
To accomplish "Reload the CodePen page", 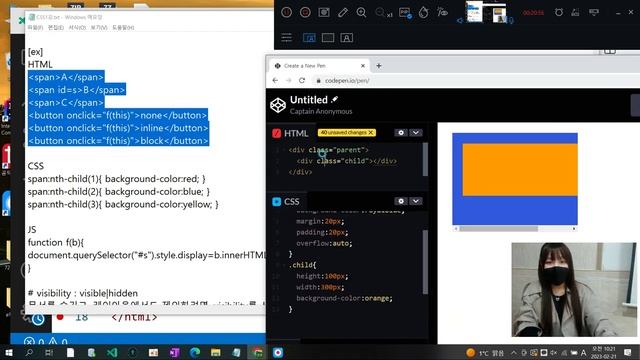I will pyautogui.click(x=302, y=80).
